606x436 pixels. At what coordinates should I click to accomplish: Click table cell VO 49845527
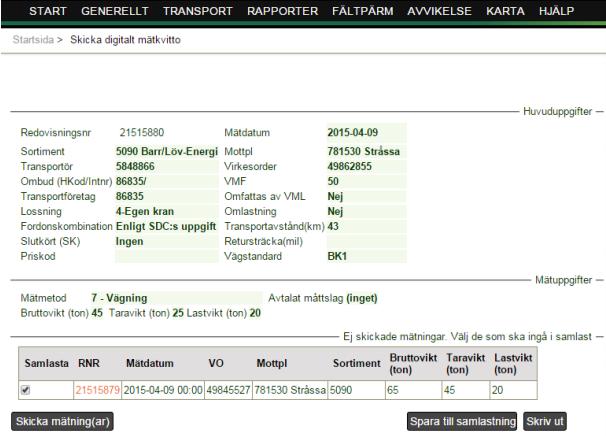point(228,390)
